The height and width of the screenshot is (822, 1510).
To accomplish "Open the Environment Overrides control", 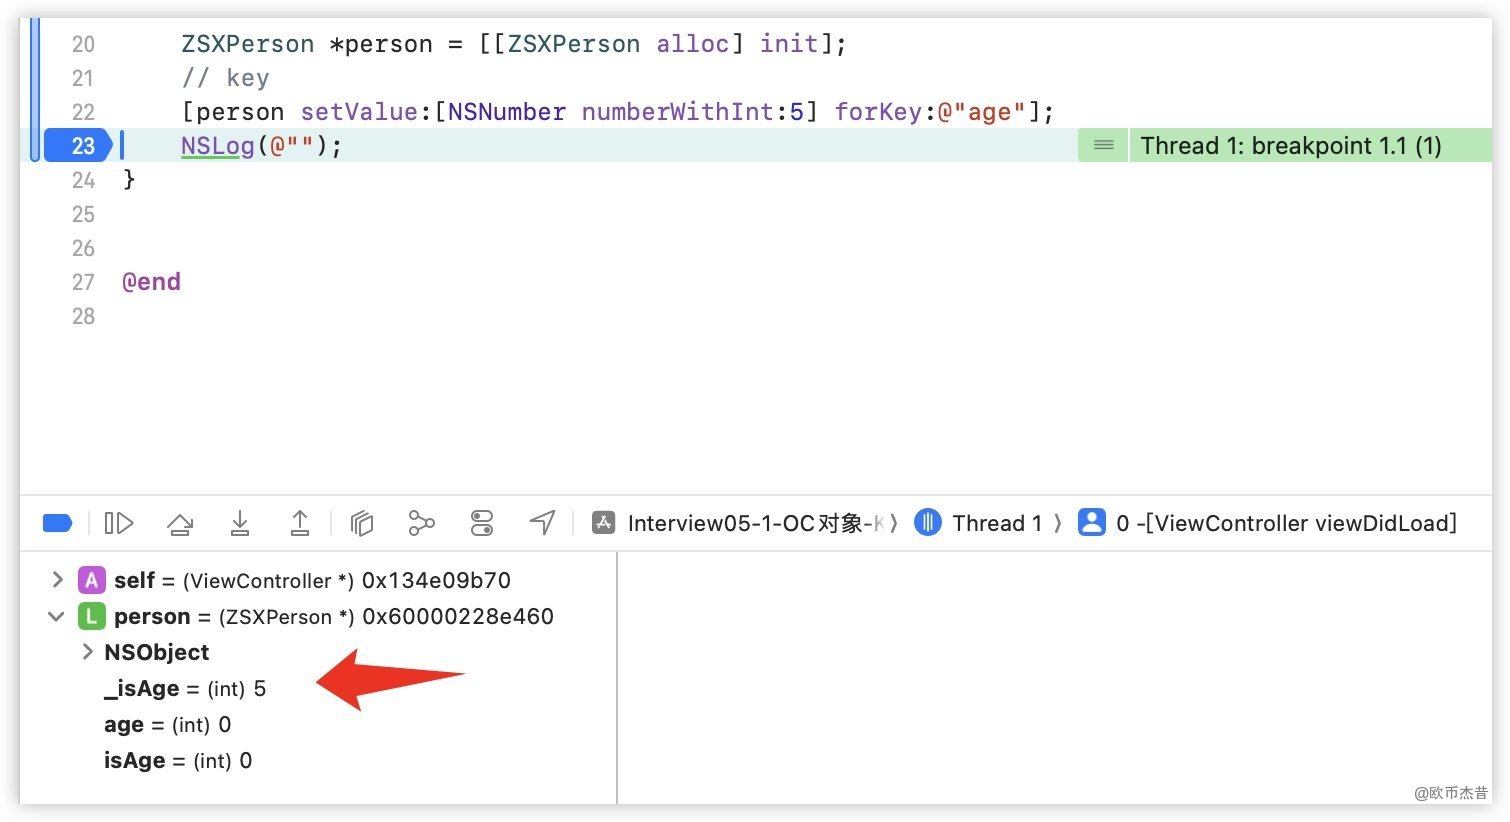I will (482, 523).
